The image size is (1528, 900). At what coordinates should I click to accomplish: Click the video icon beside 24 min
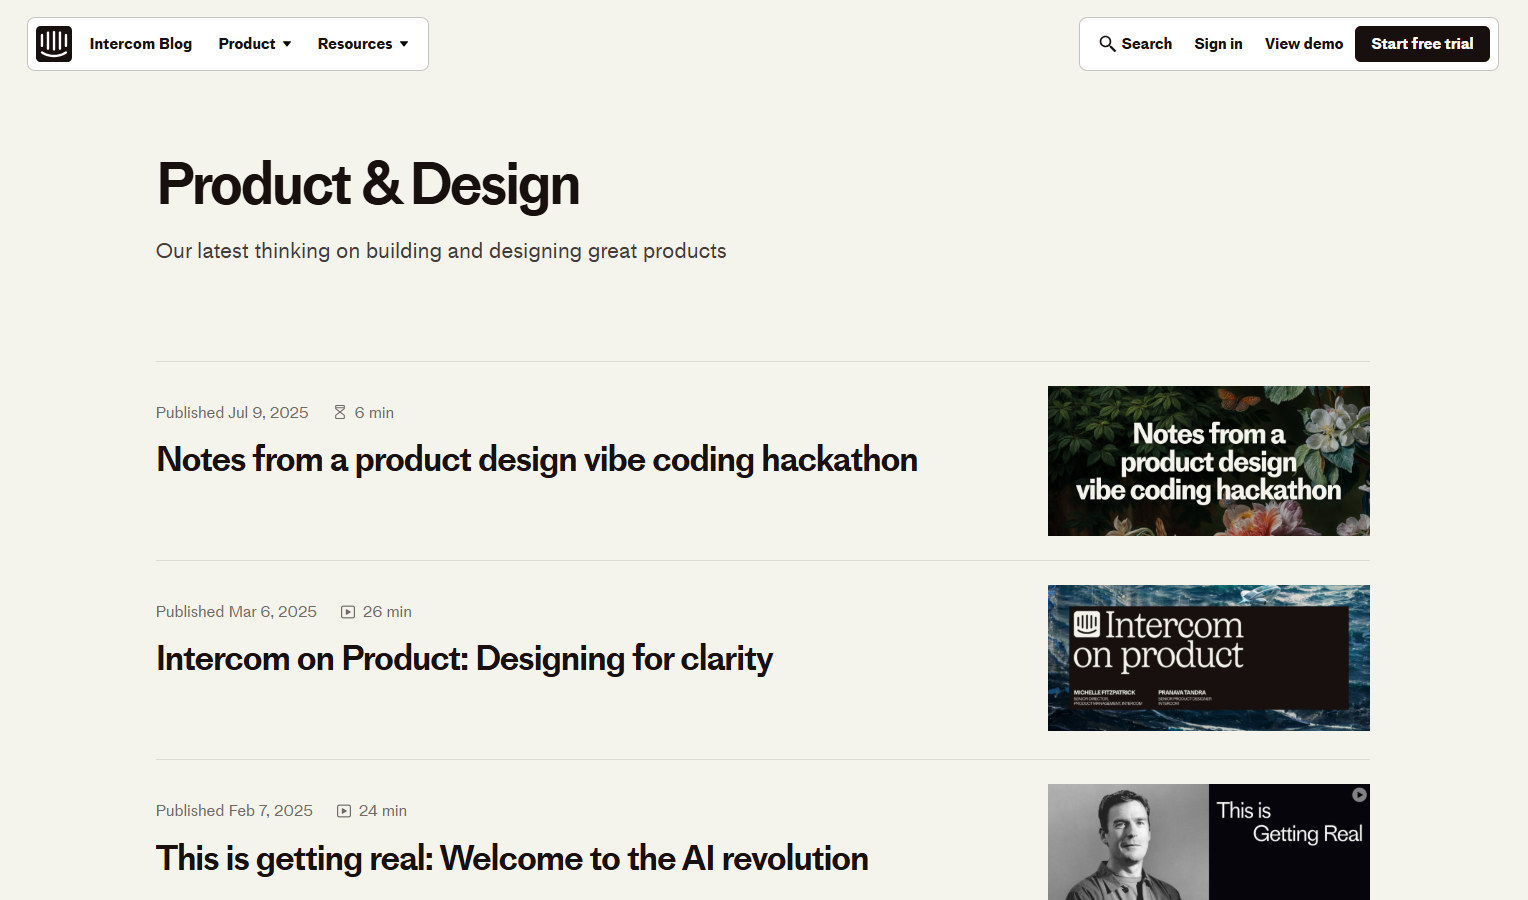(x=344, y=811)
